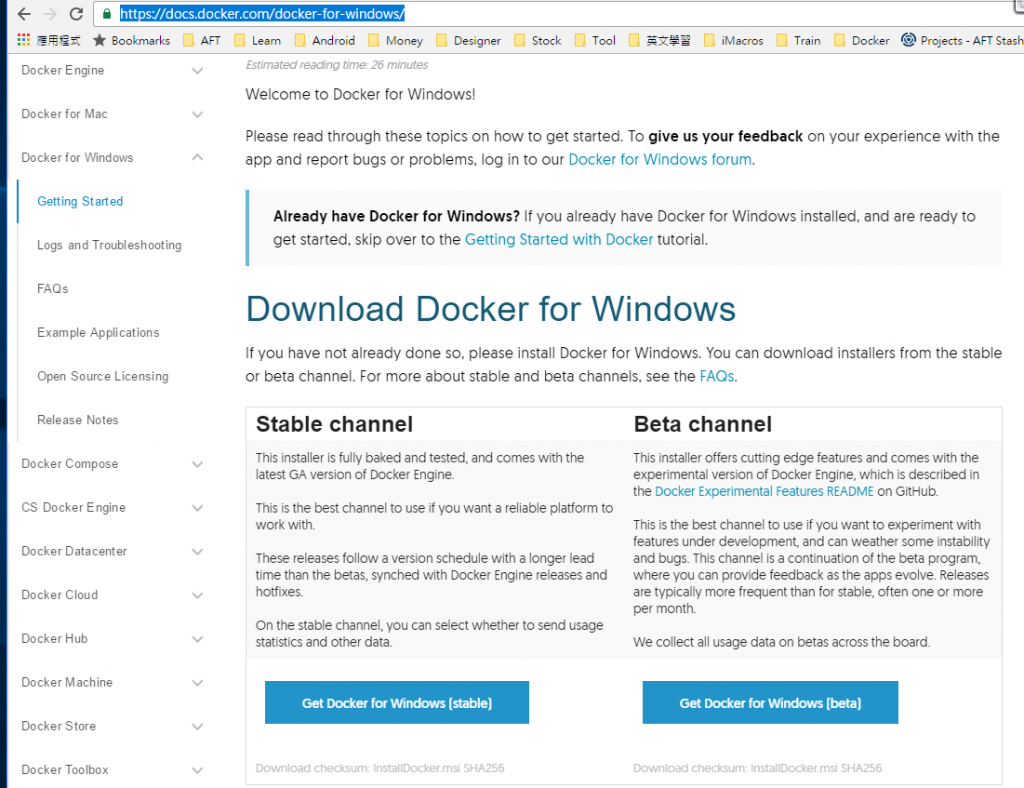This screenshot has height=788, width=1024.
Task: Follow the Docker for Windows forum link
Action: tap(660, 159)
